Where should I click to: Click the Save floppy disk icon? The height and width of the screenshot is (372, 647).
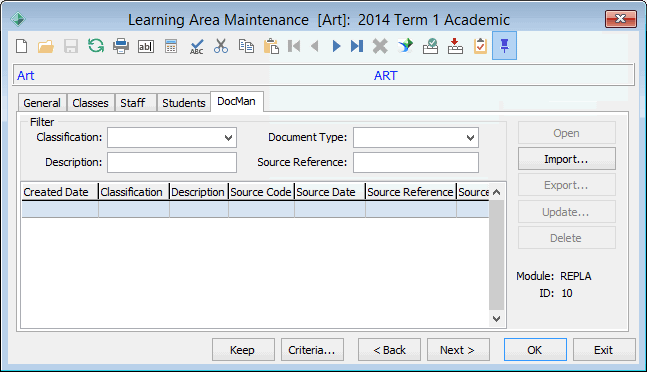pos(71,46)
